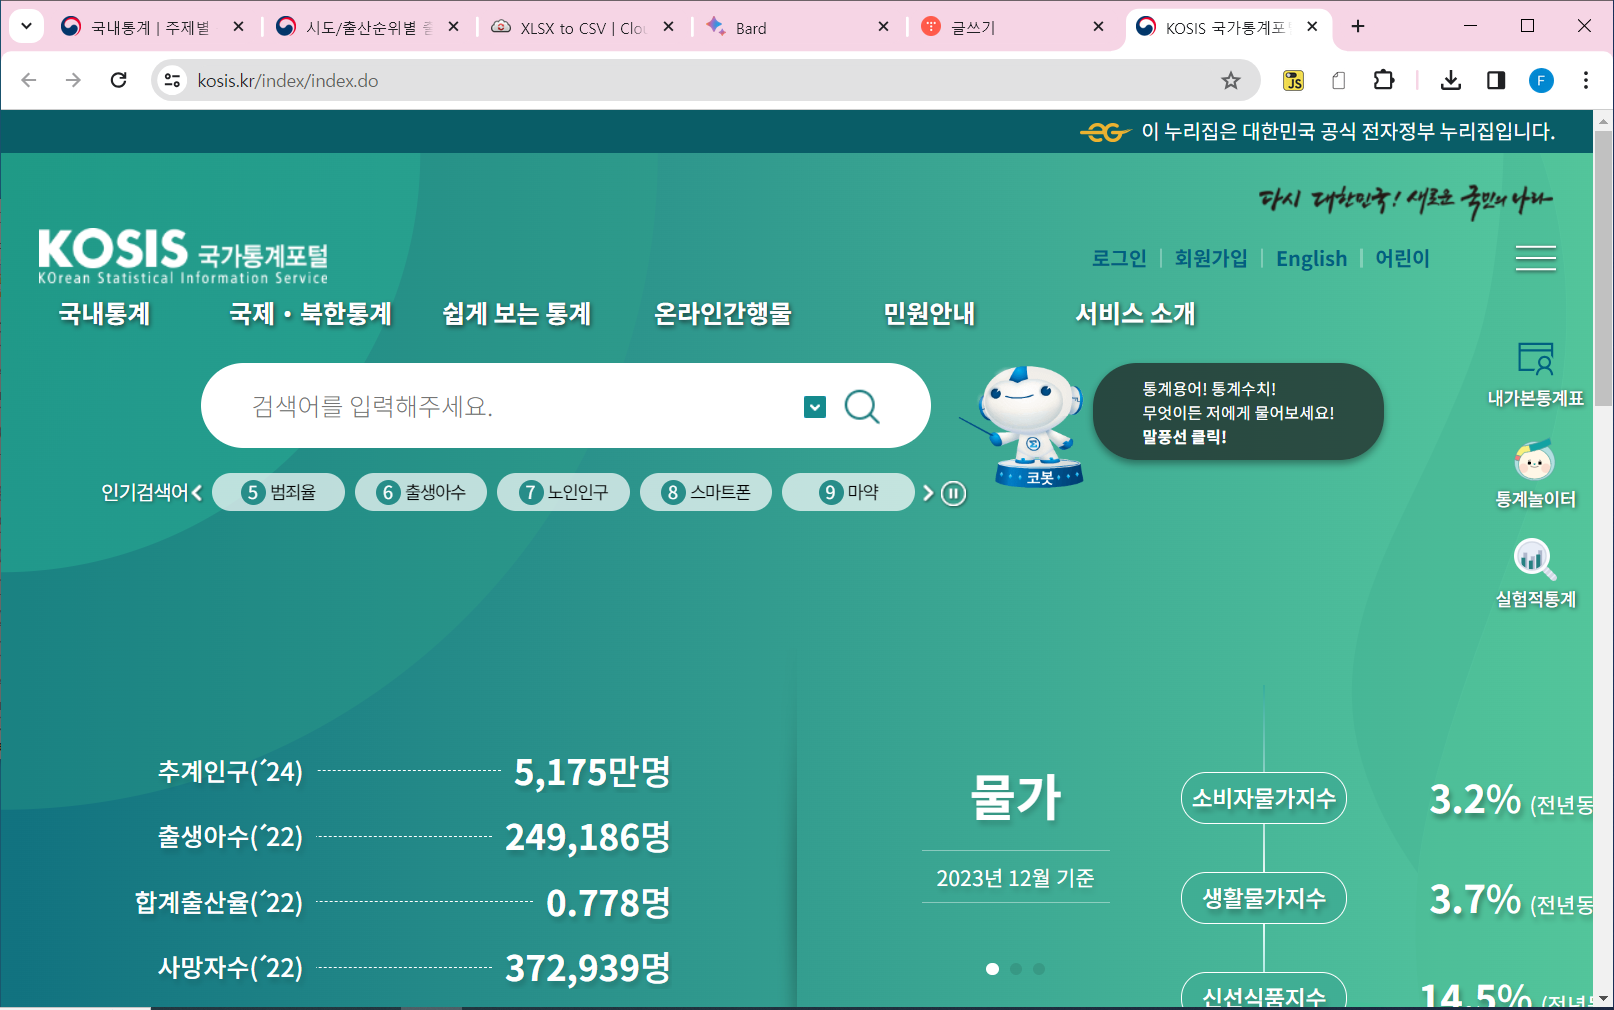Select 소비자물가지수 indicator
1614x1010 pixels.
[x=1264, y=798]
